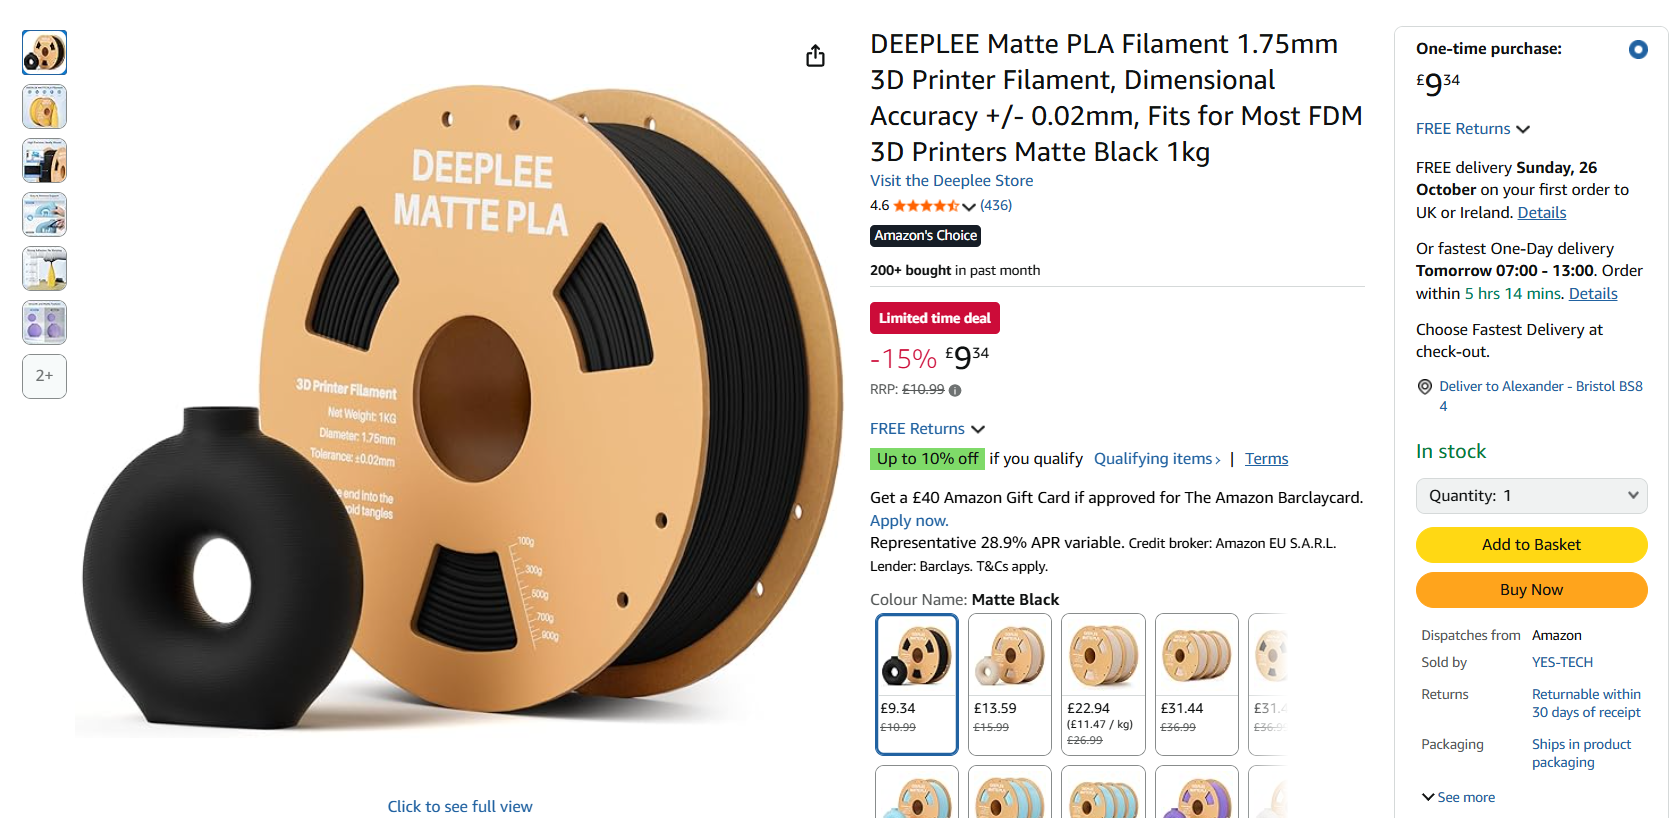This screenshot has width=1677, height=818.
Task: Visit the Deeplee Store link
Action: pos(951,181)
